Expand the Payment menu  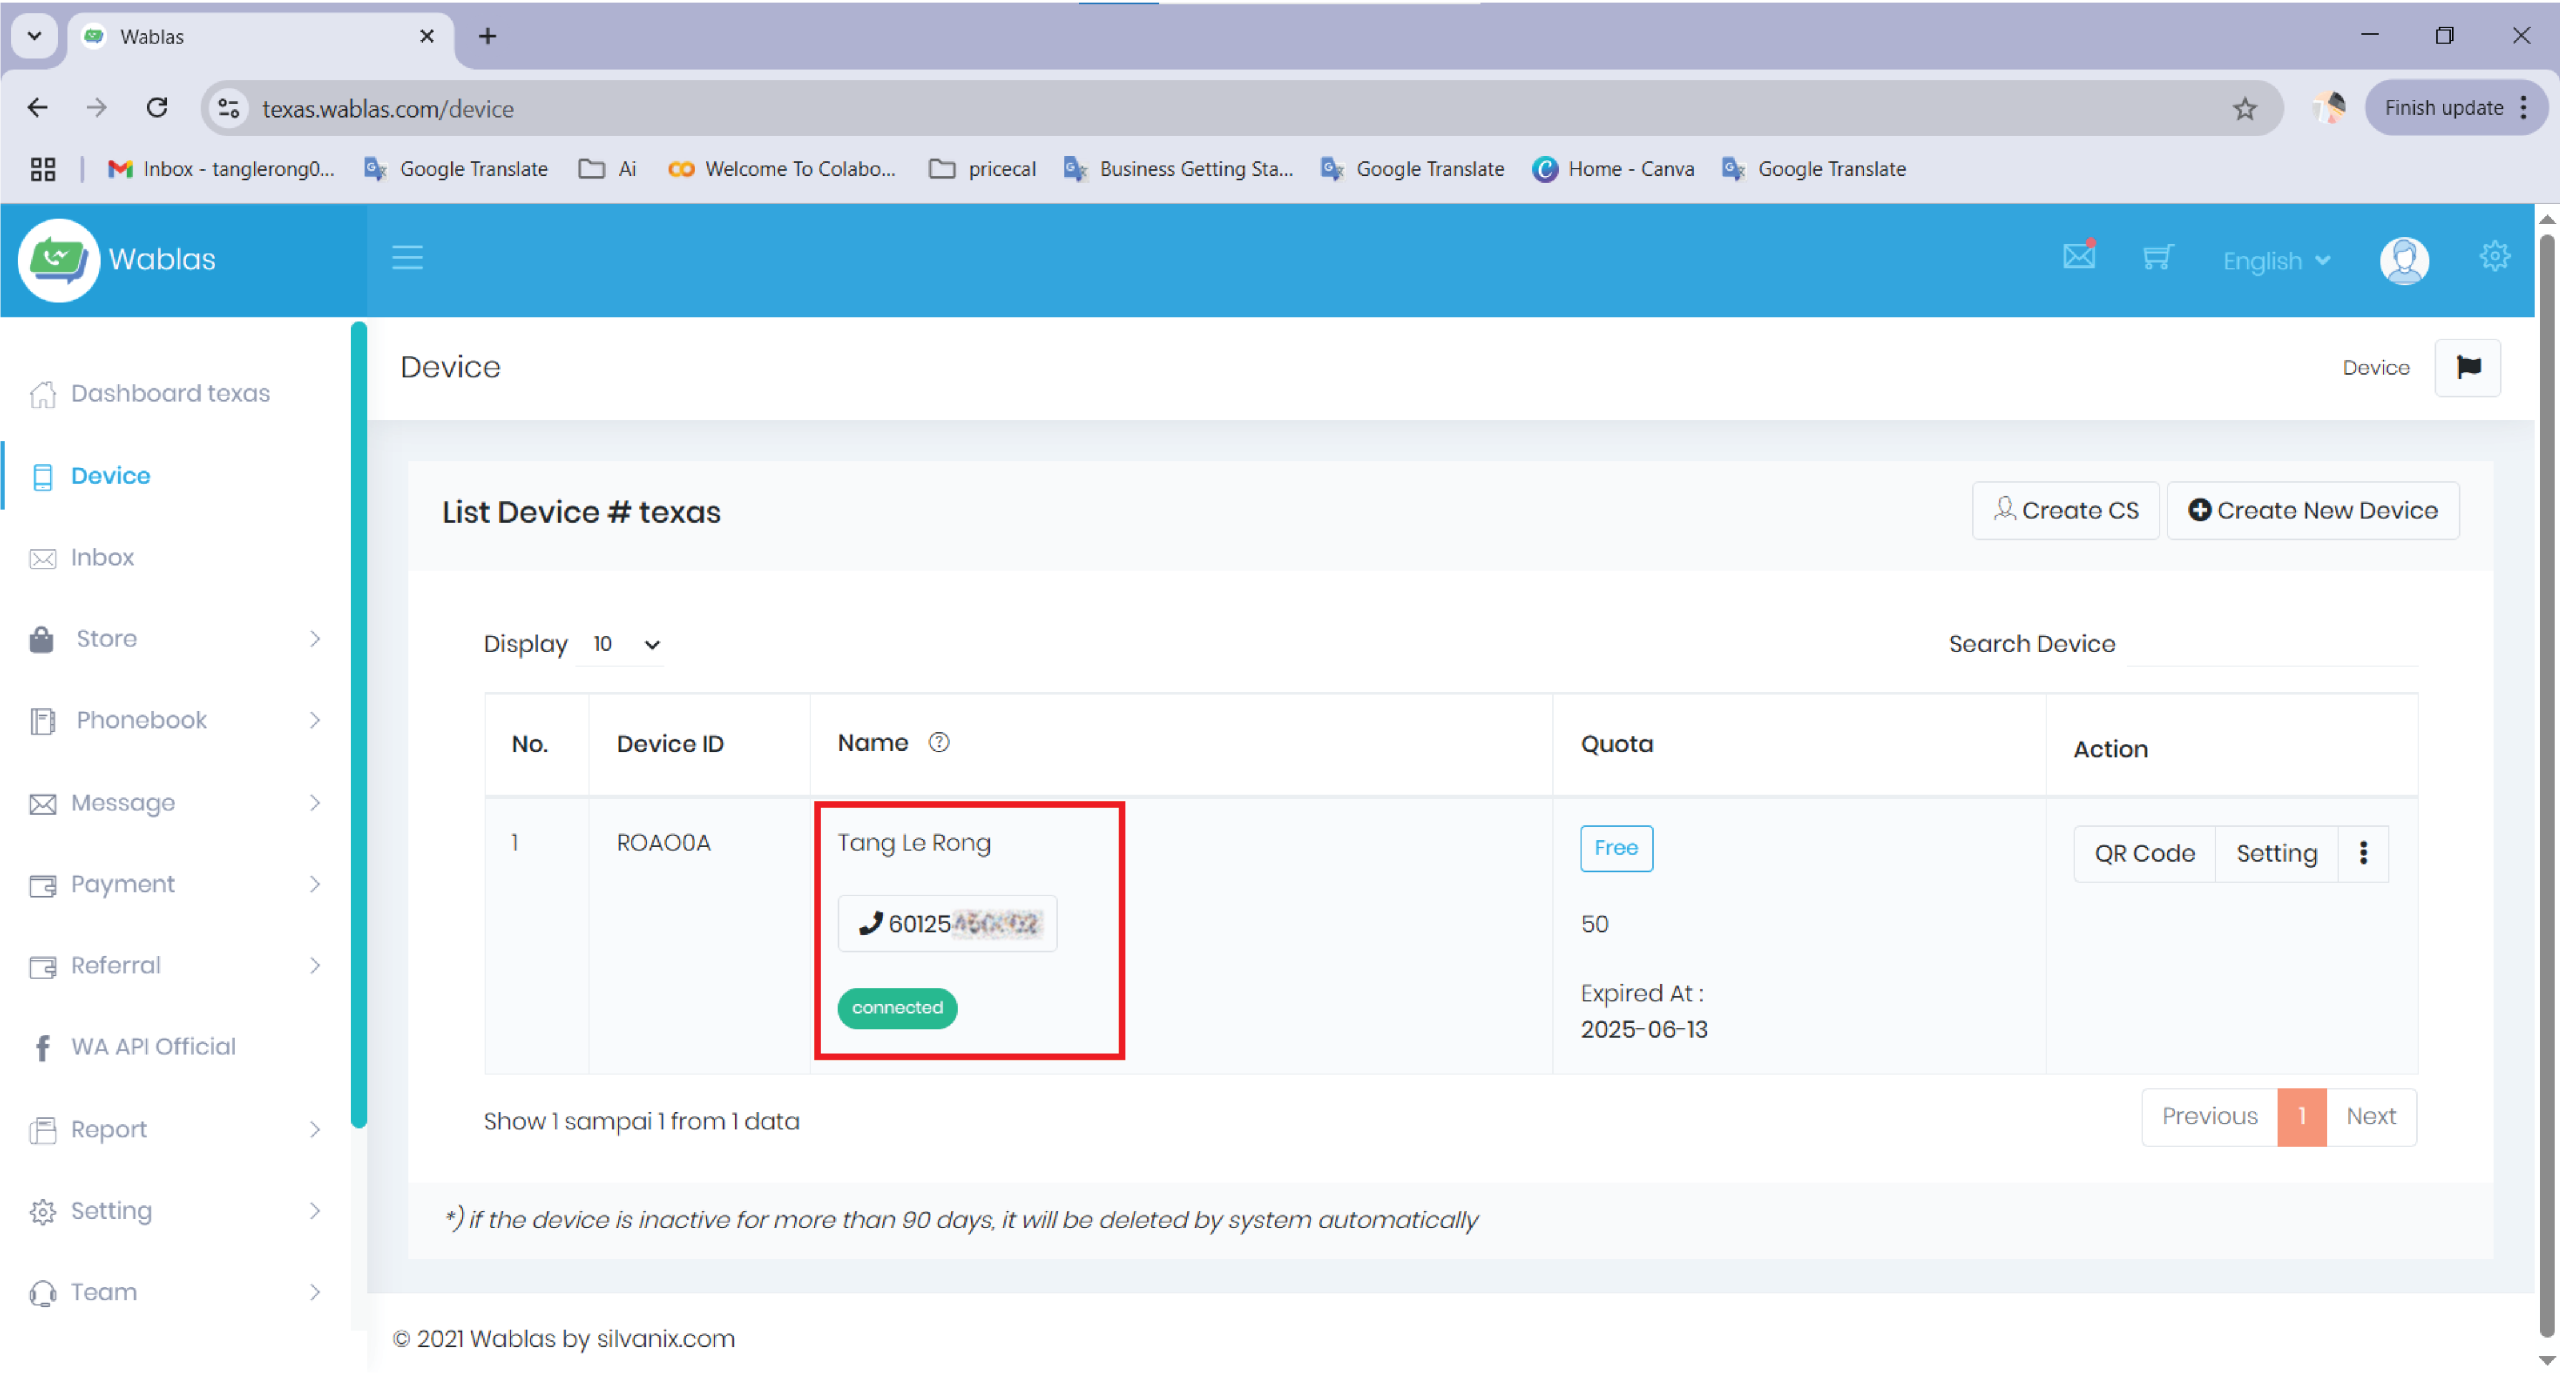point(176,884)
